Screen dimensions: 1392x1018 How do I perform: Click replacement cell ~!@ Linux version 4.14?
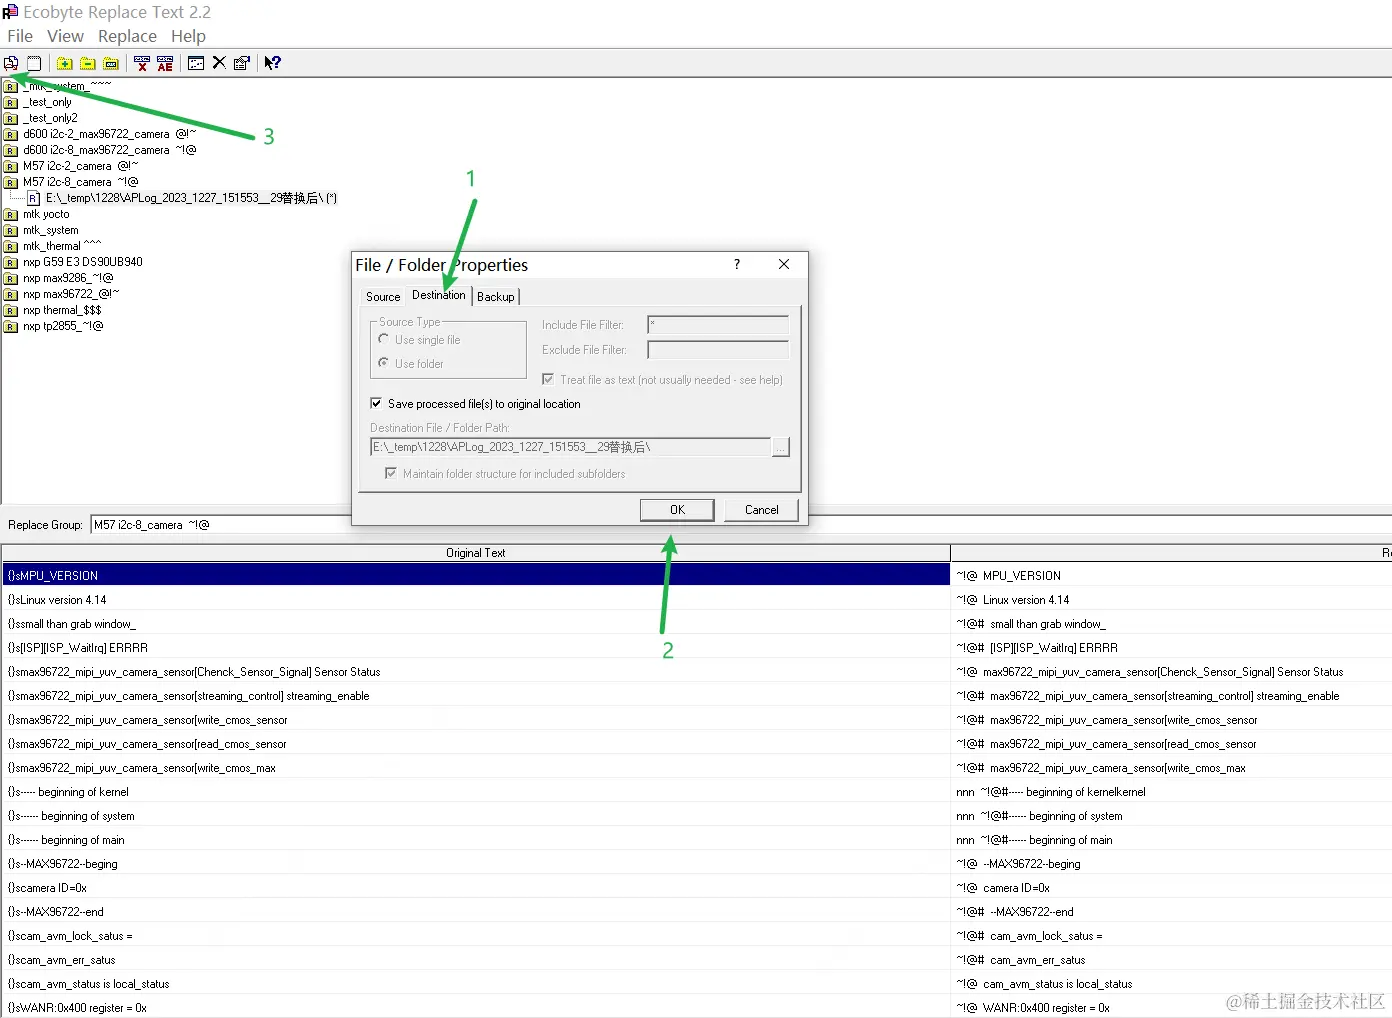(x=1171, y=600)
